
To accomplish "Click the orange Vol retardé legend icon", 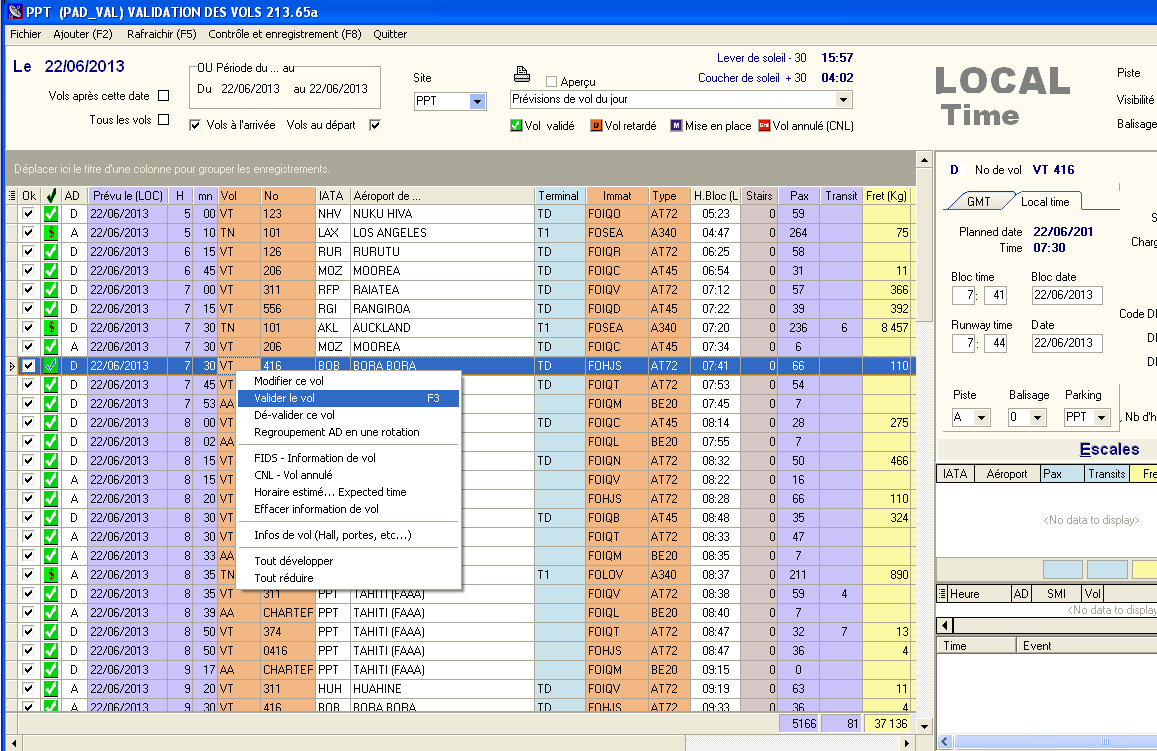I will pyautogui.click(x=596, y=126).
